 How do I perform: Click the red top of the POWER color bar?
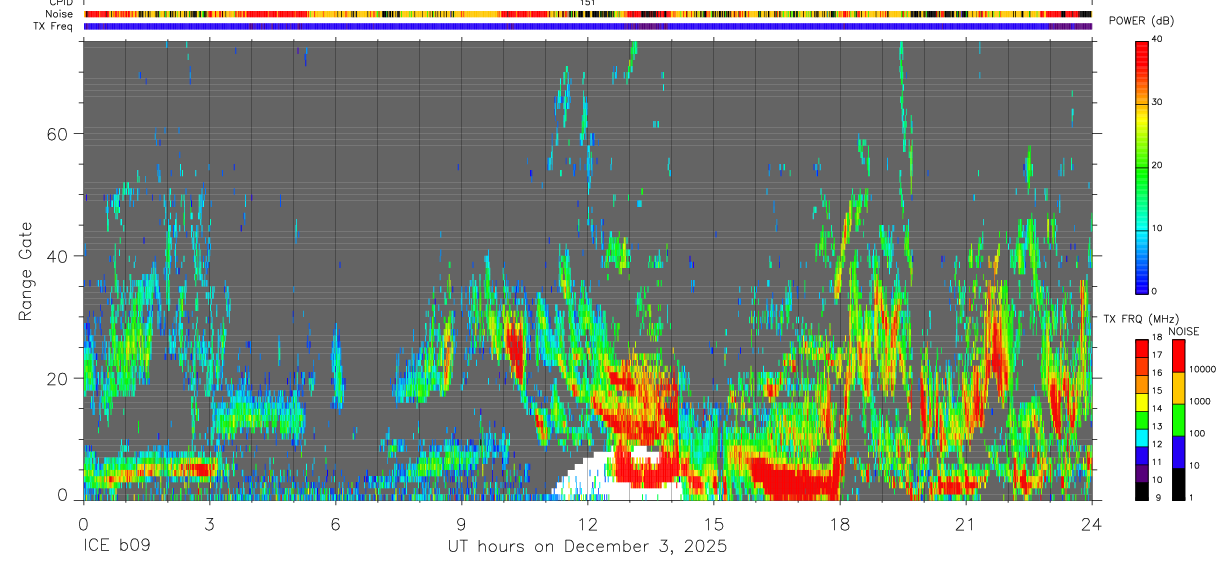tap(1141, 55)
